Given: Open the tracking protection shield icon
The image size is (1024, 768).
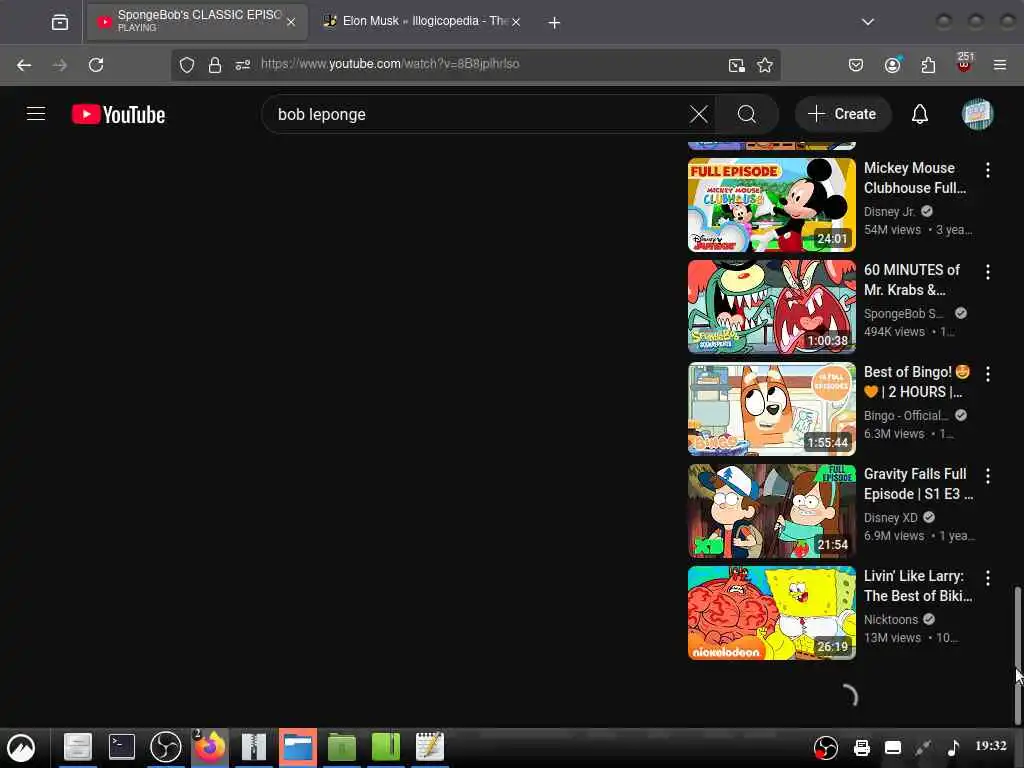Looking at the screenshot, I should pos(187,65).
